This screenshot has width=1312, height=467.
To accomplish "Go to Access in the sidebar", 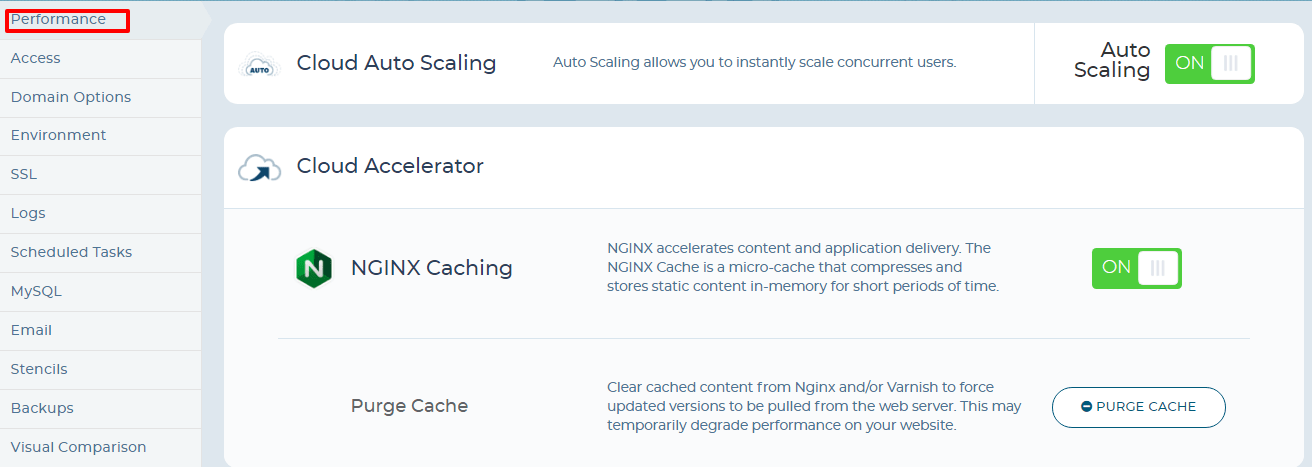I will [36, 58].
